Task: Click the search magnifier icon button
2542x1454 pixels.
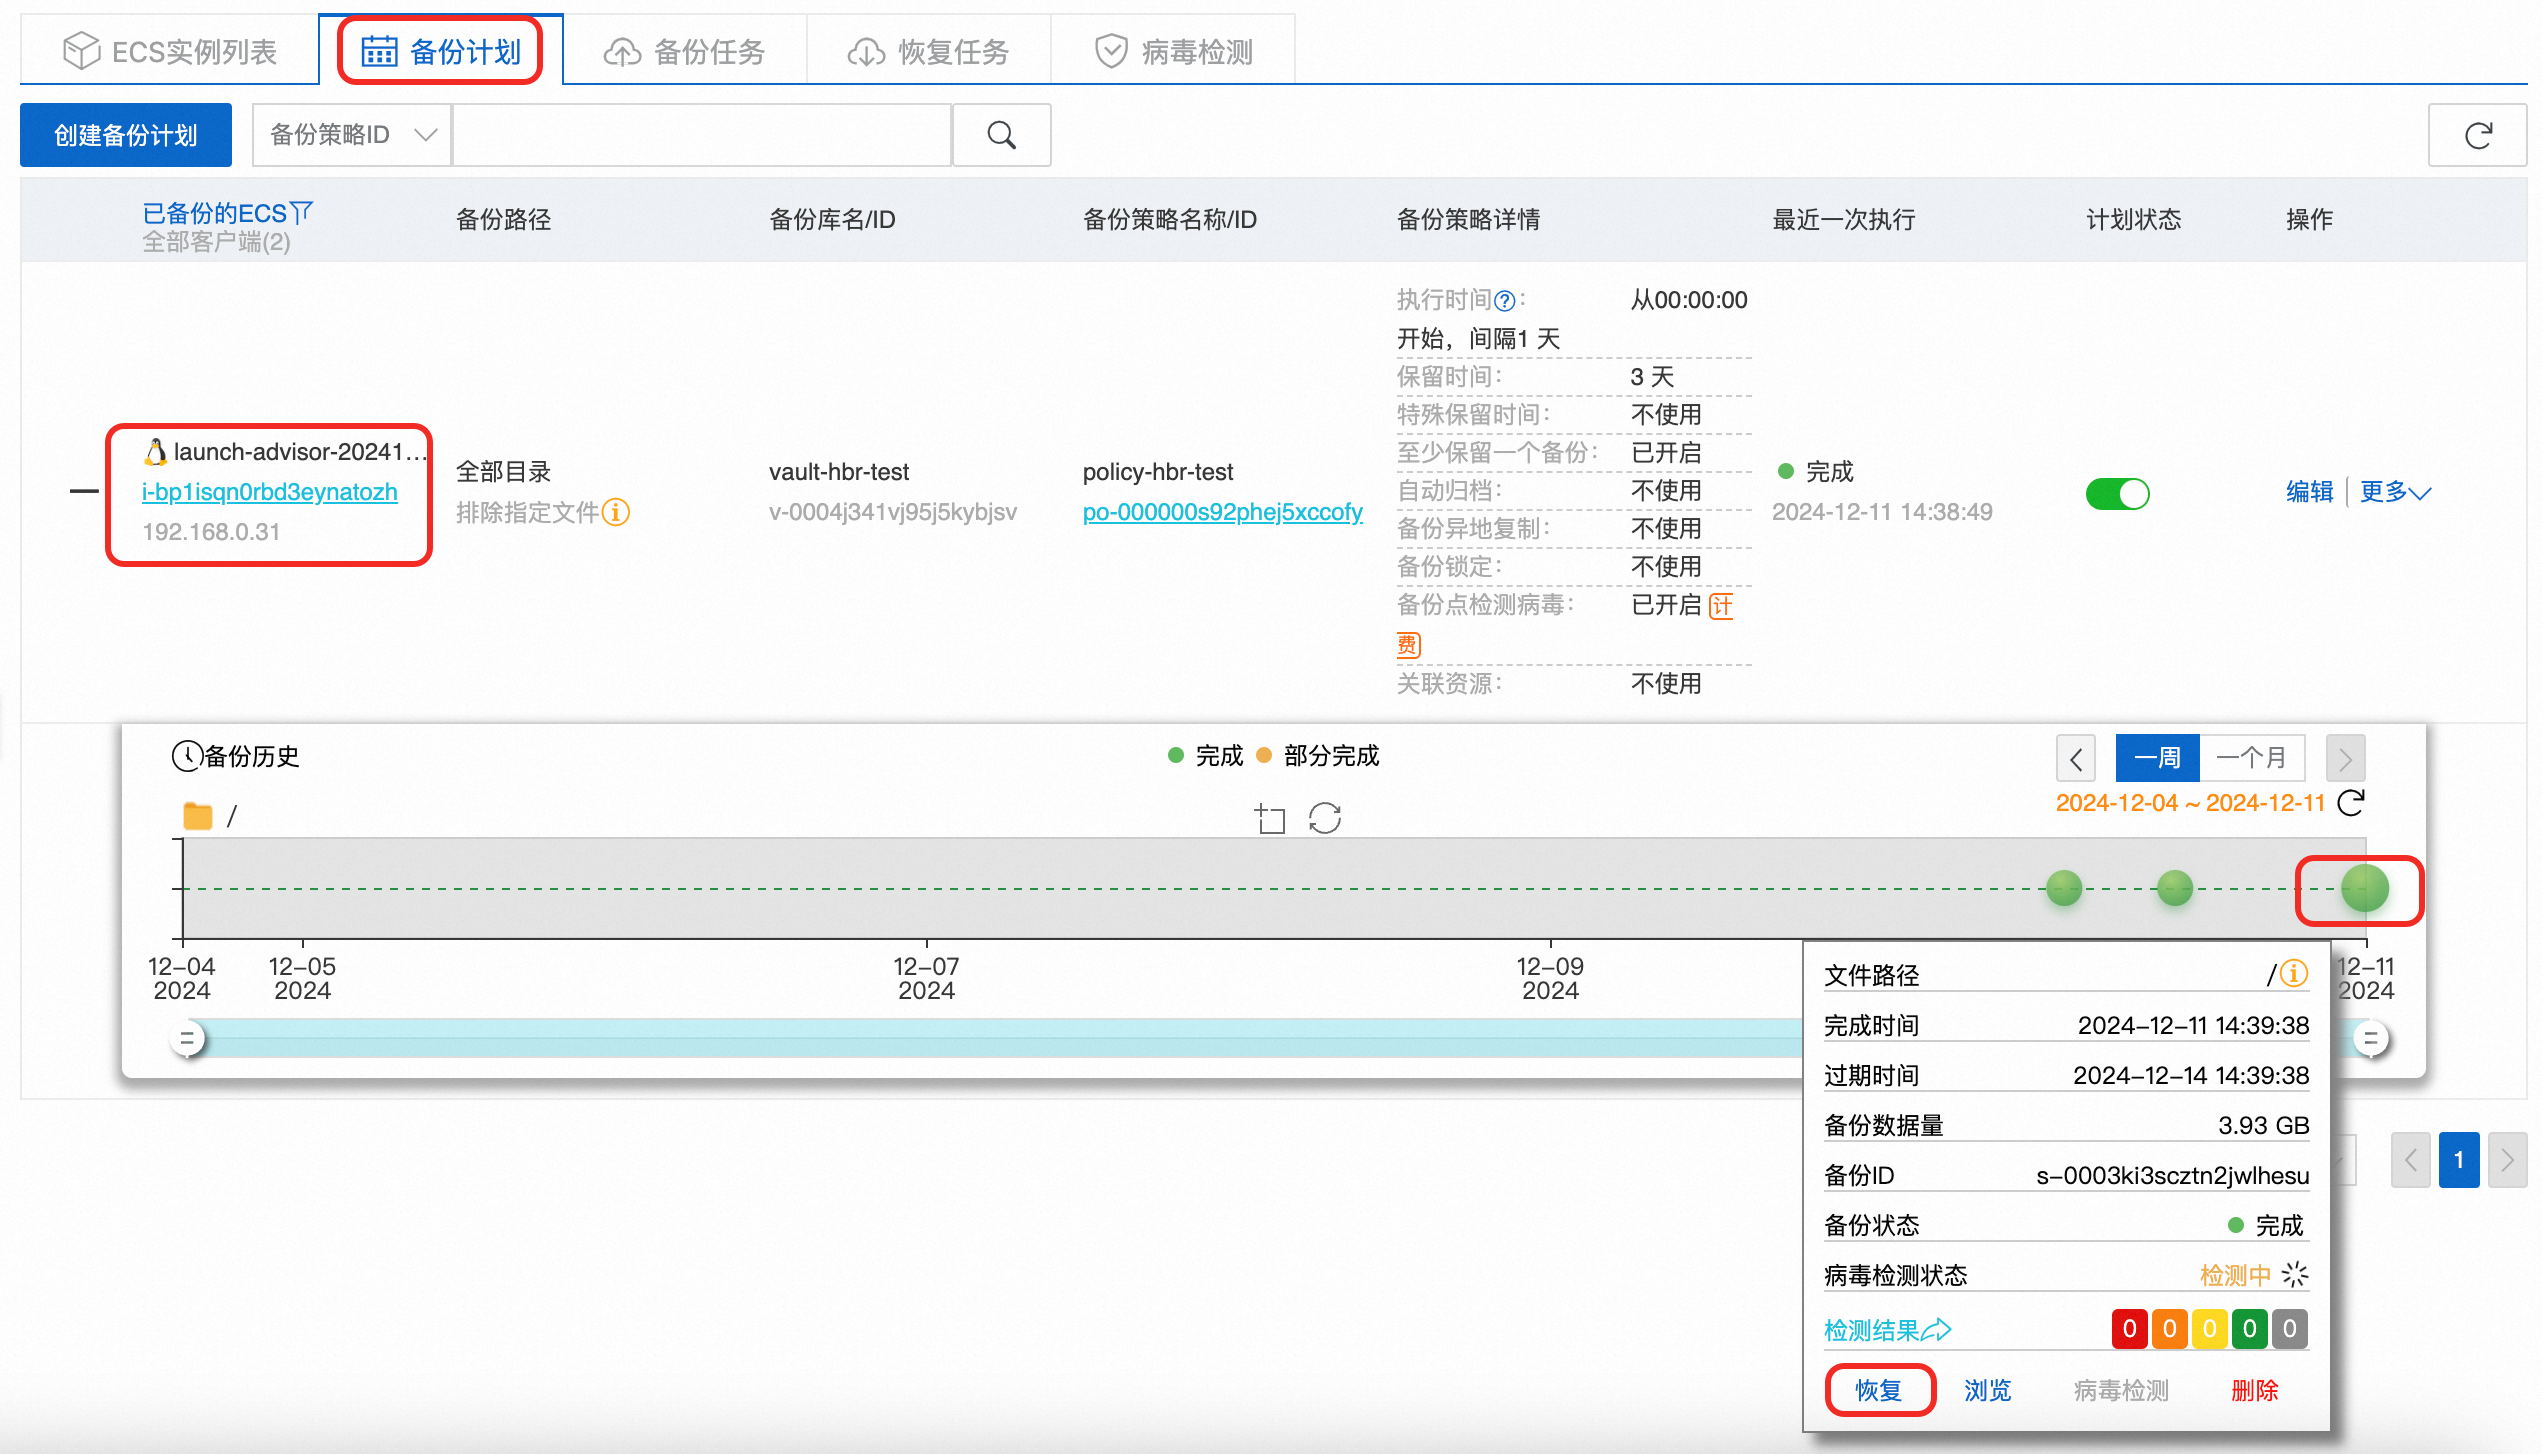Action: coord(1001,135)
